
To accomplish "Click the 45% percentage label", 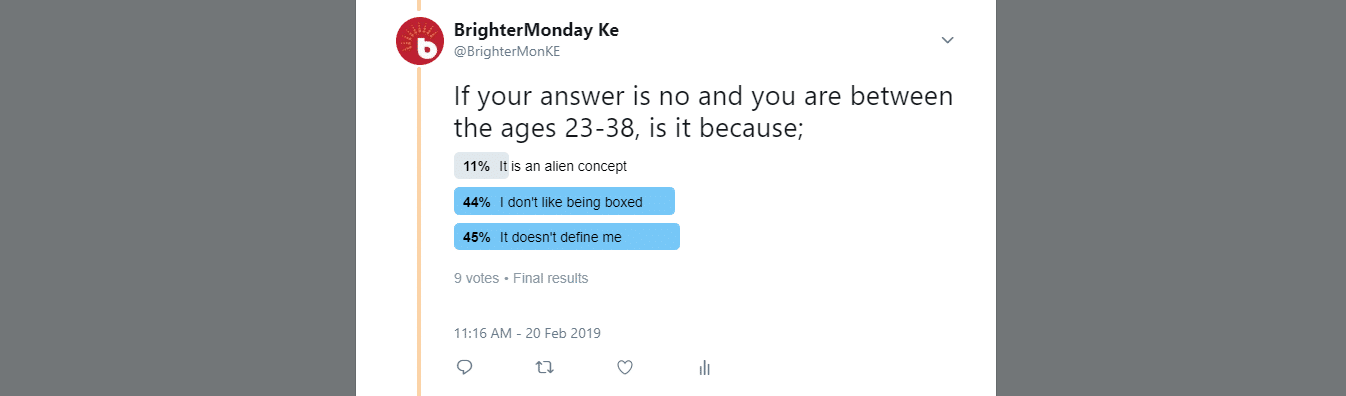I will [476, 237].
